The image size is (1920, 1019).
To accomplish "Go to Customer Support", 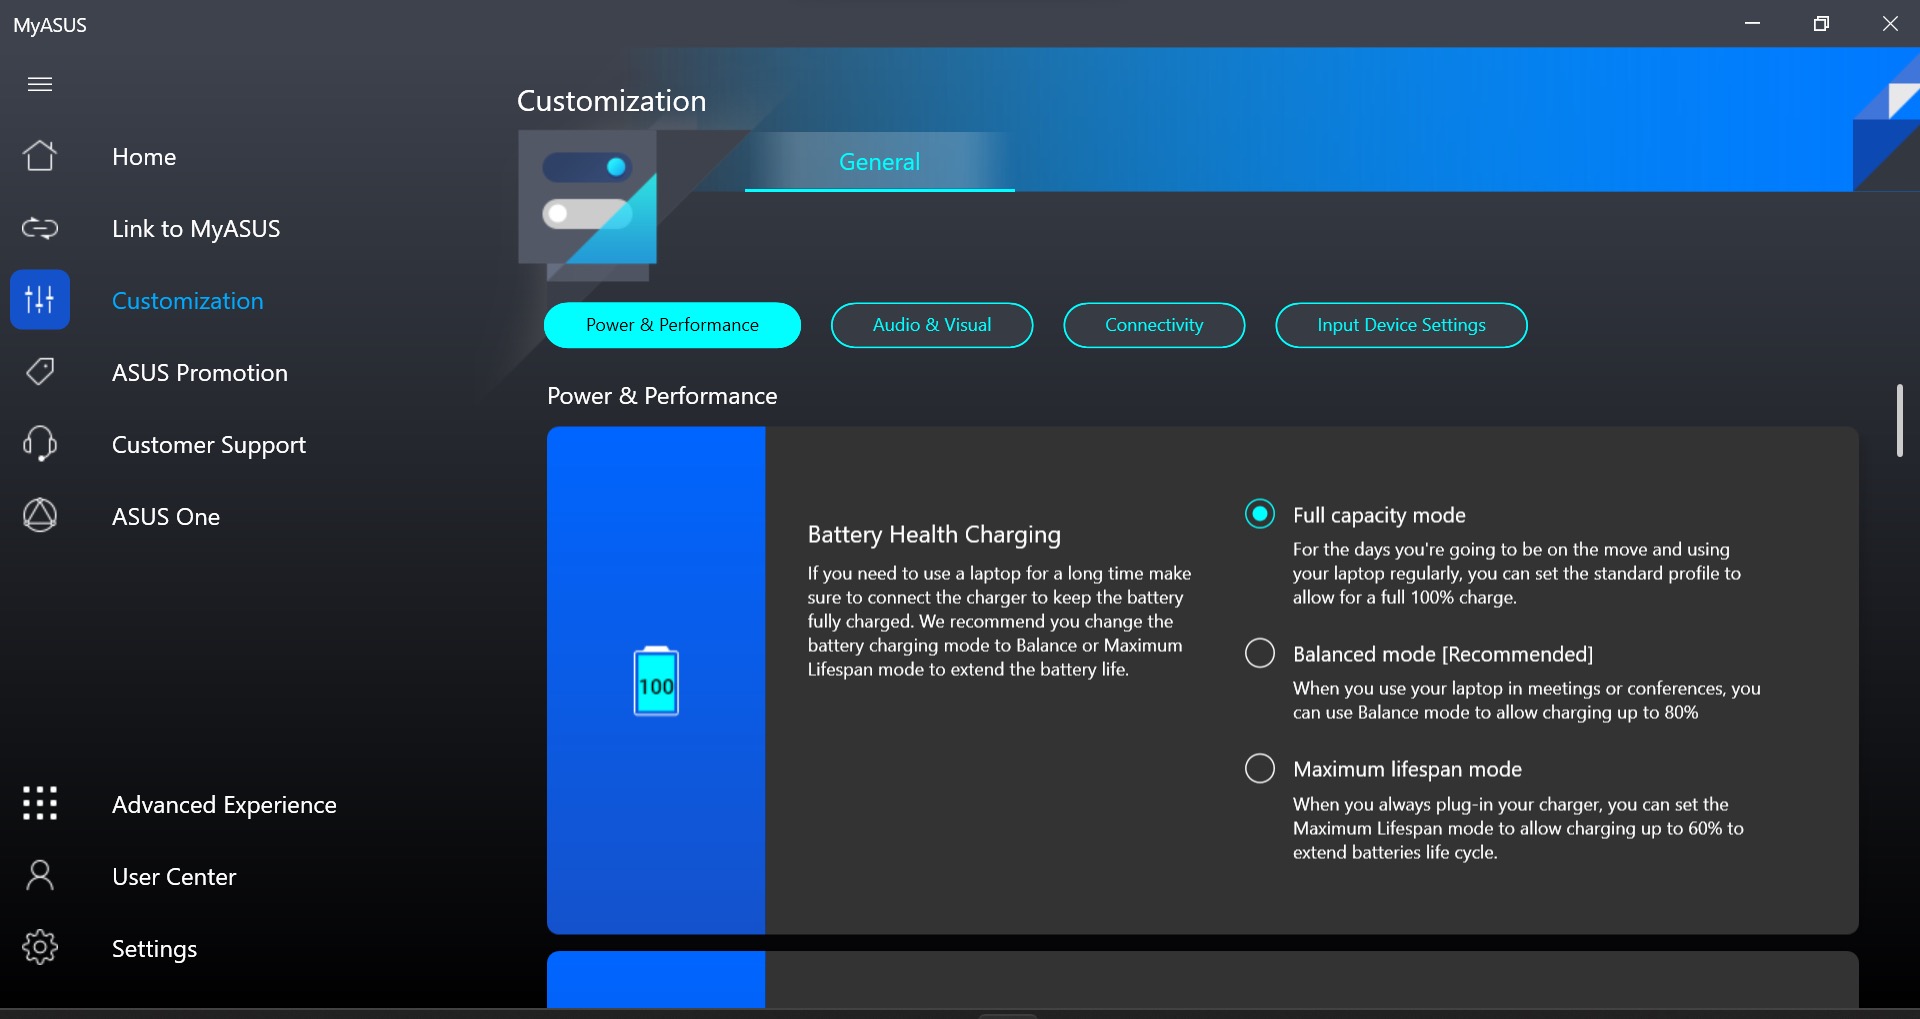I will point(209,445).
